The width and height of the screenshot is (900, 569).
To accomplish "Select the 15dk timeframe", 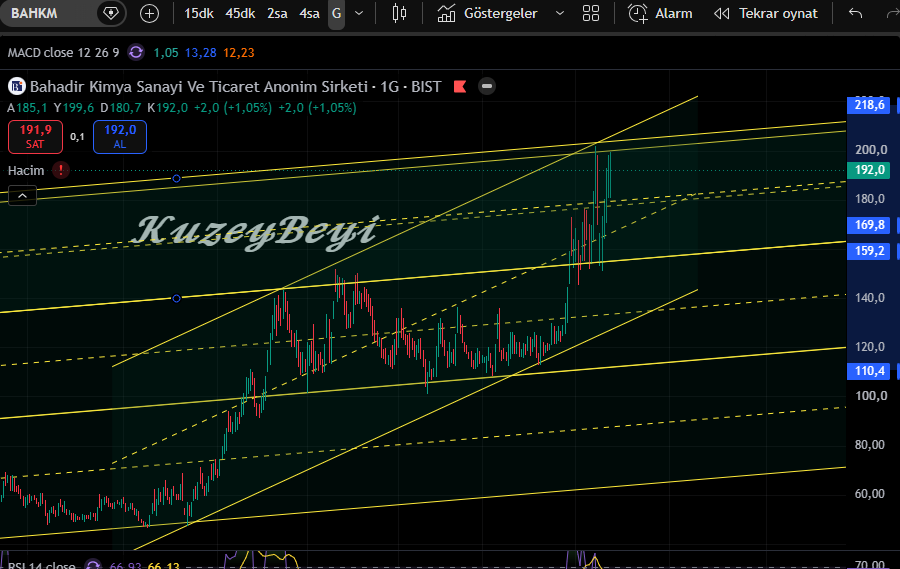I will 199,13.
